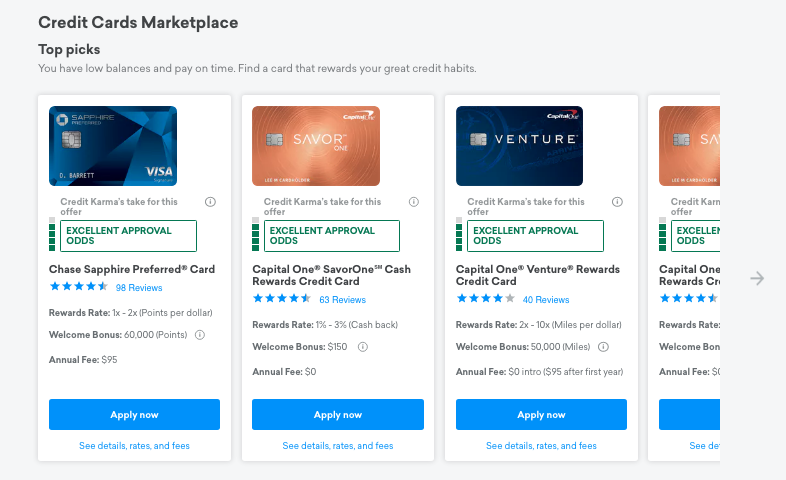
Task: Open info for the 50,000 Miles welcome bonus
Action: [x=604, y=347]
